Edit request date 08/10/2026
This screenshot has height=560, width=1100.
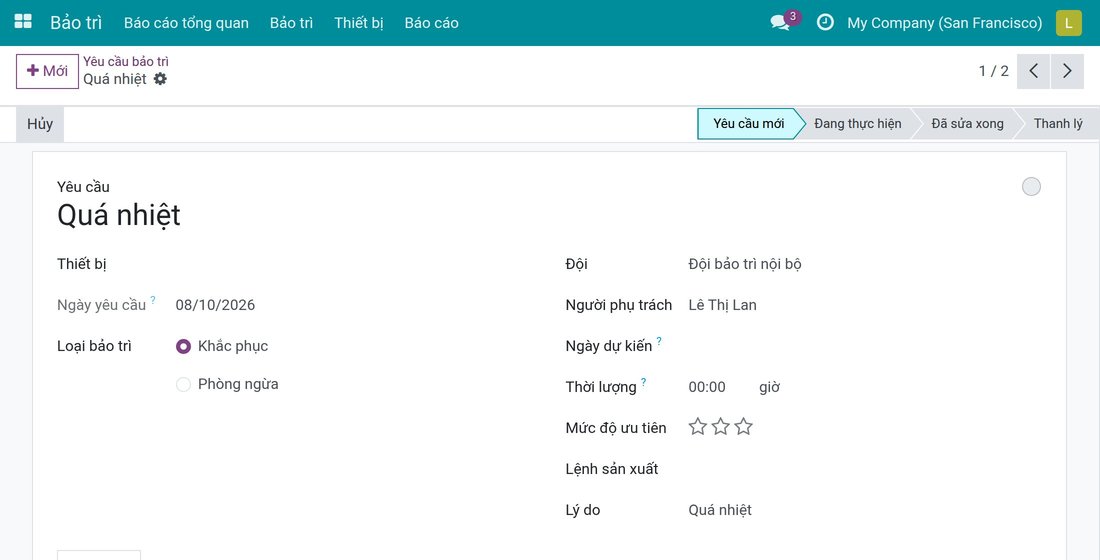pyautogui.click(x=215, y=305)
